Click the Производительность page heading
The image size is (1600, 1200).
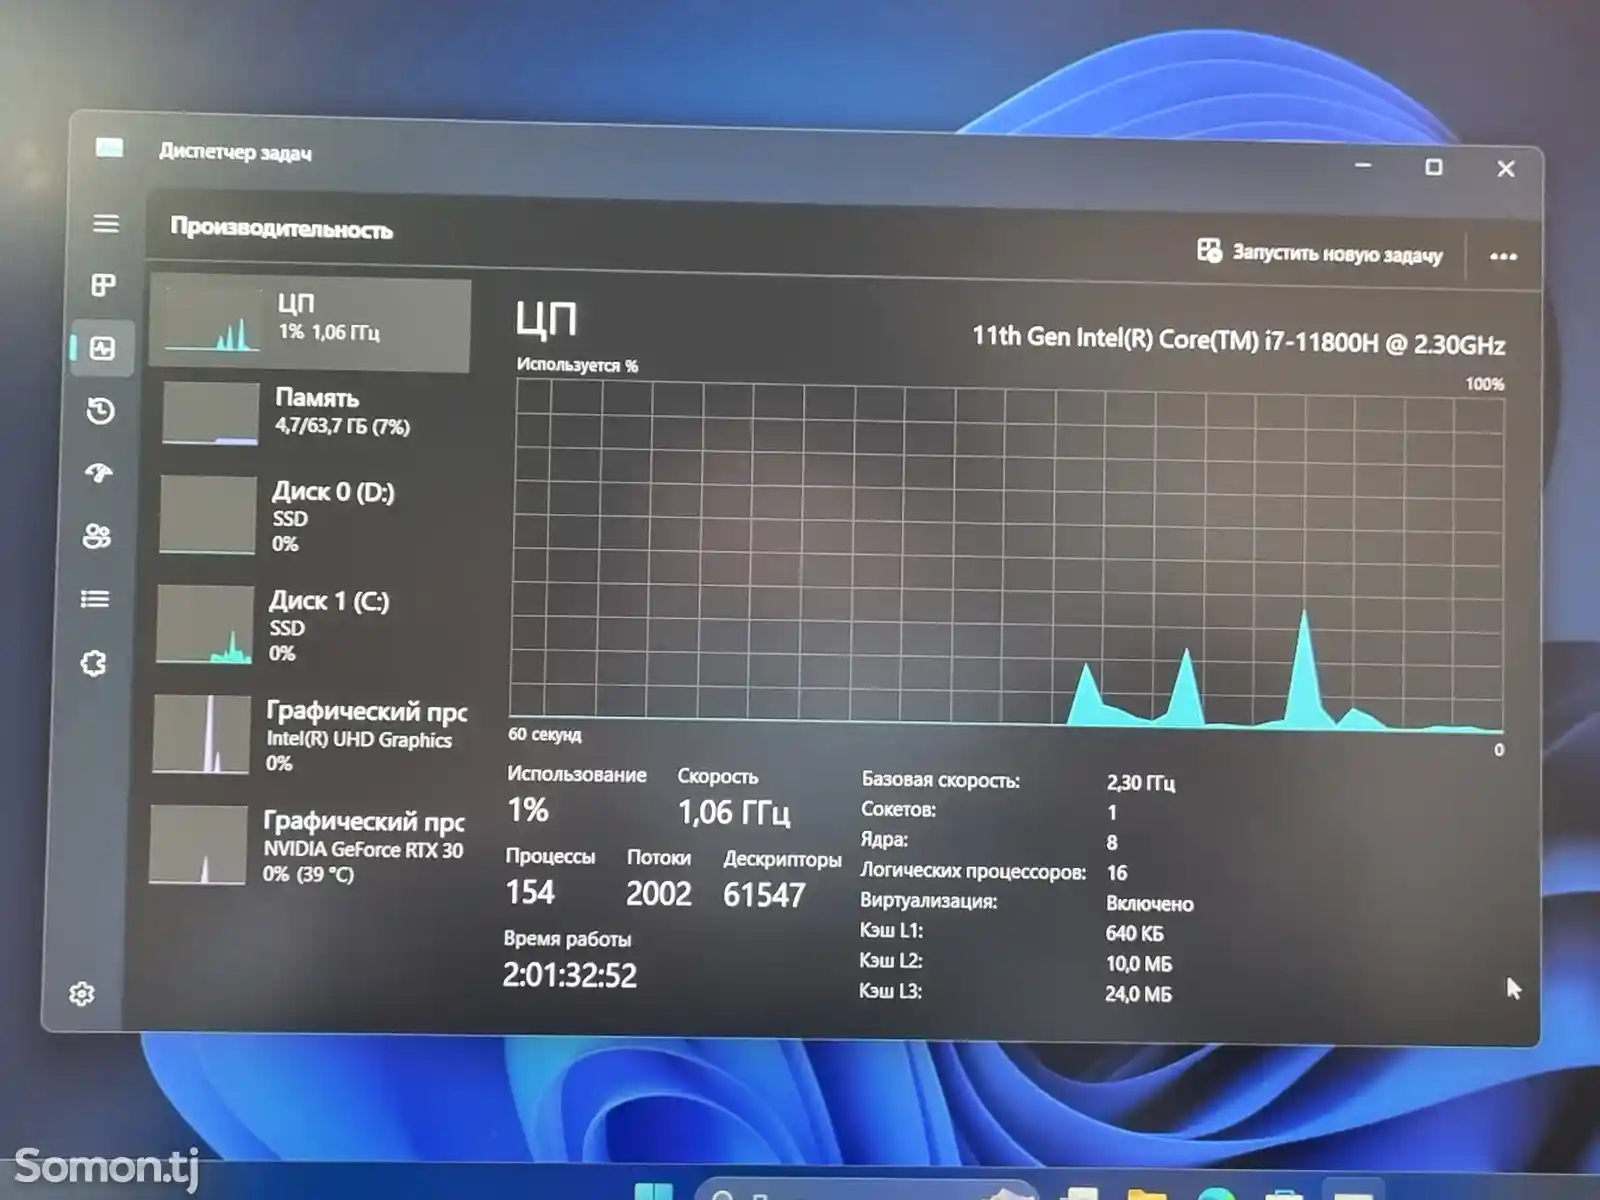pos(281,228)
